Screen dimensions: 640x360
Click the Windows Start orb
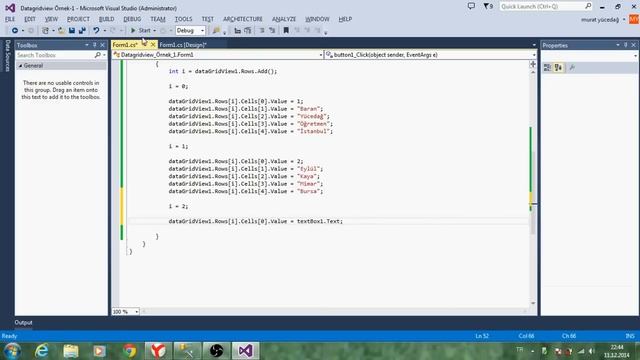(12, 351)
